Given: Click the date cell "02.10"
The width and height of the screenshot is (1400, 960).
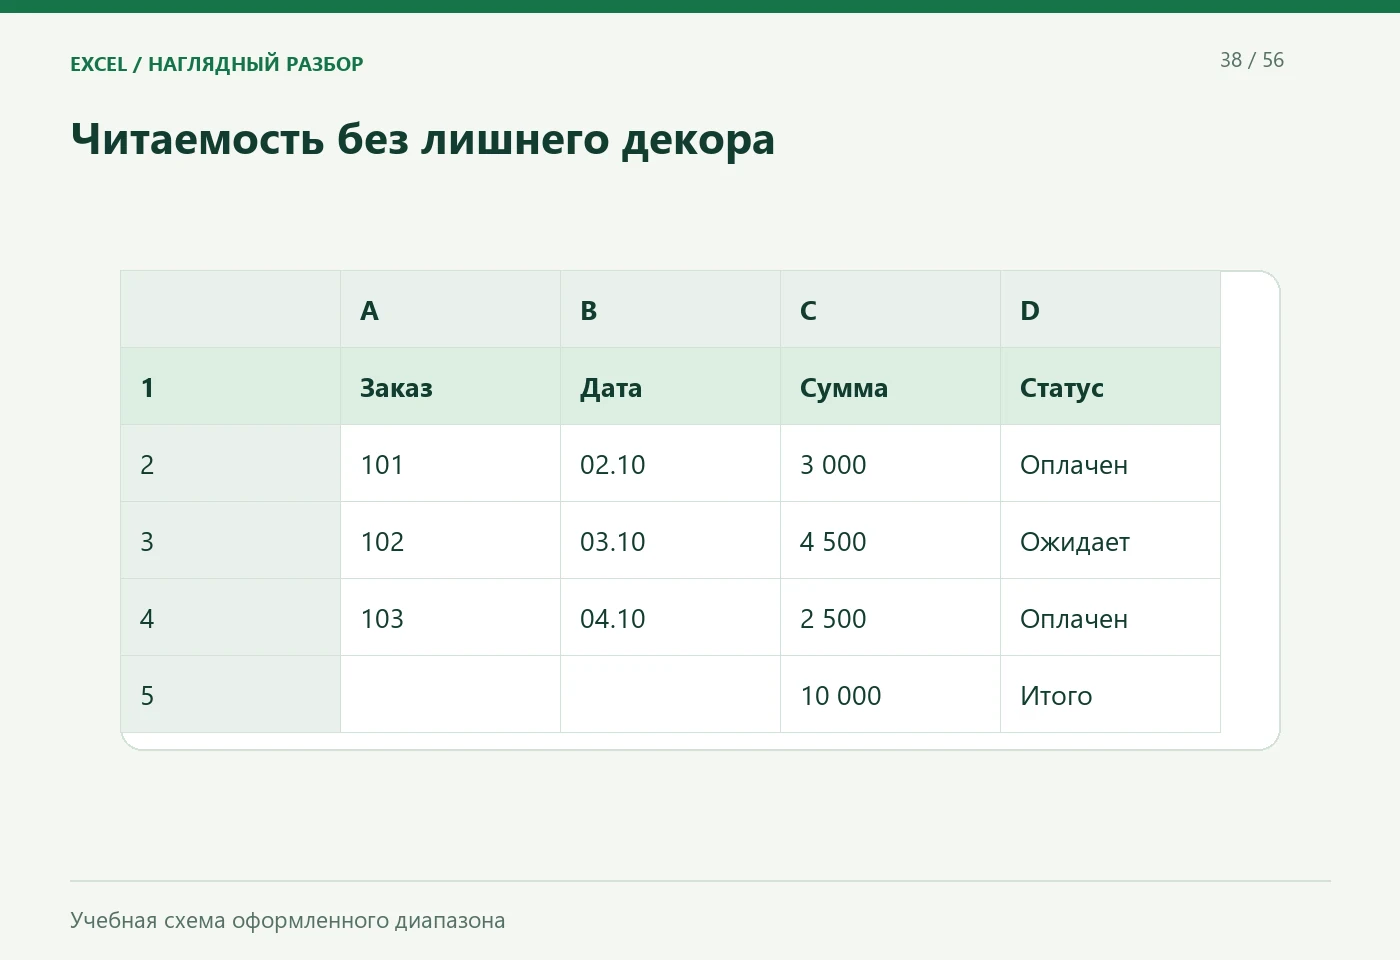Looking at the screenshot, I should 670,464.
